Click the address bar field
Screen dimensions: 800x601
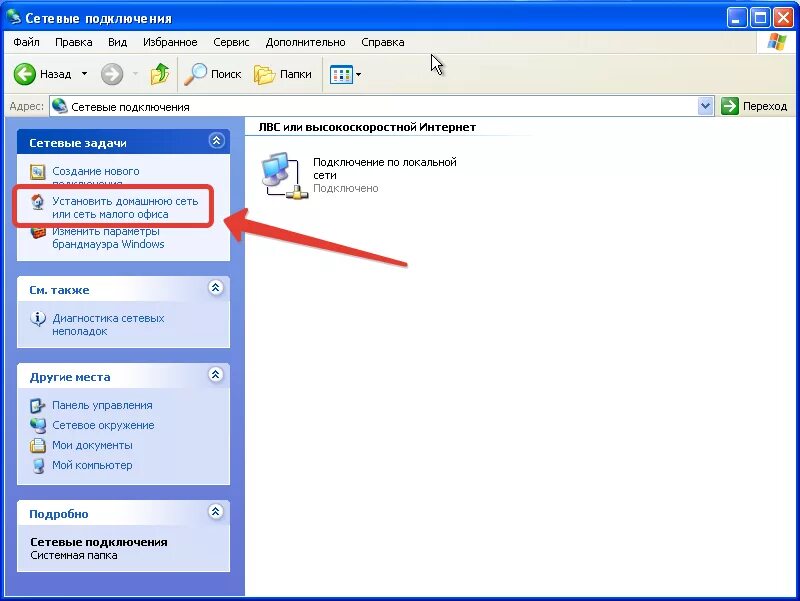click(x=381, y=107)
